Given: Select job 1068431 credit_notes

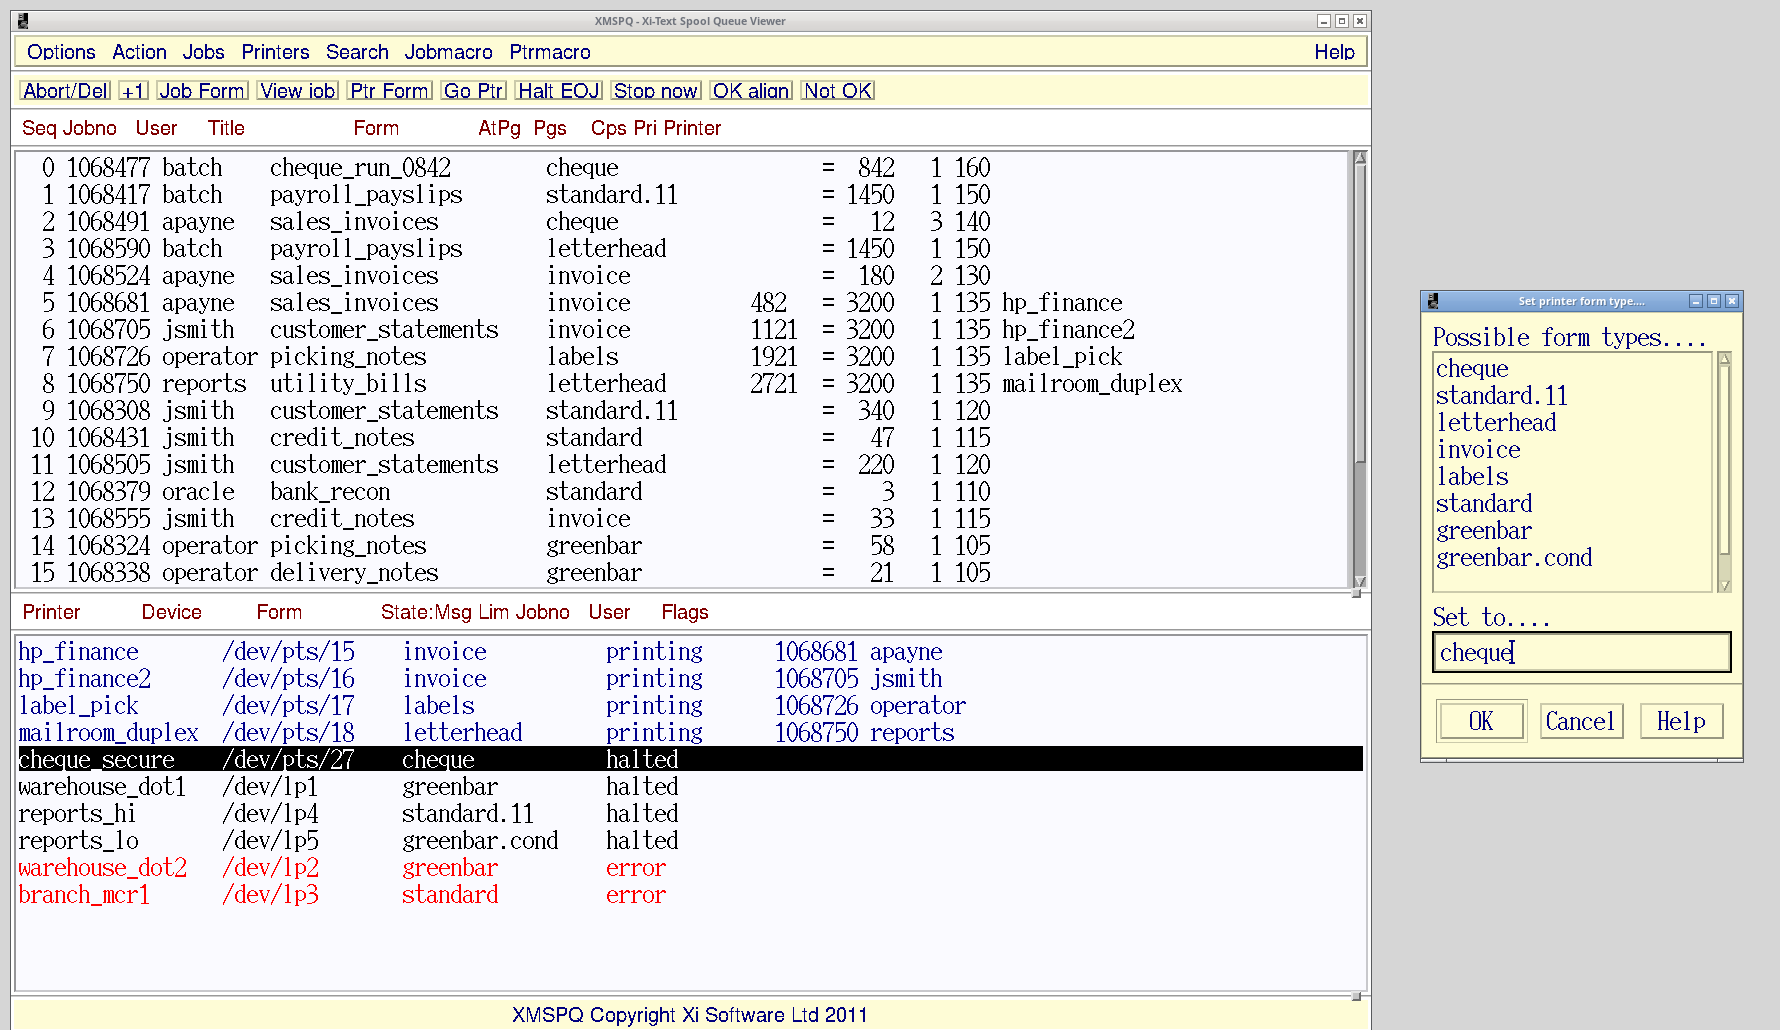Looking at the screenshot, I should tap(681, 438).
